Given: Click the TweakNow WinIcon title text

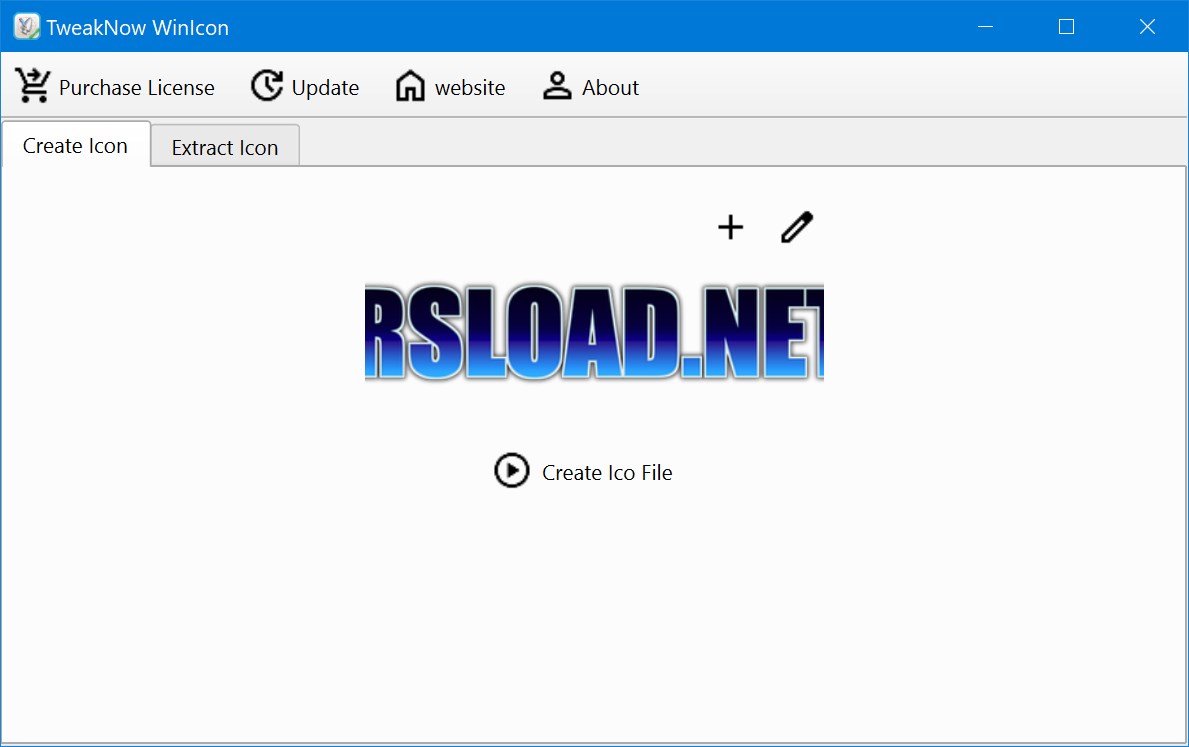Looking at the screenshot, I should [x=137, y=28].
